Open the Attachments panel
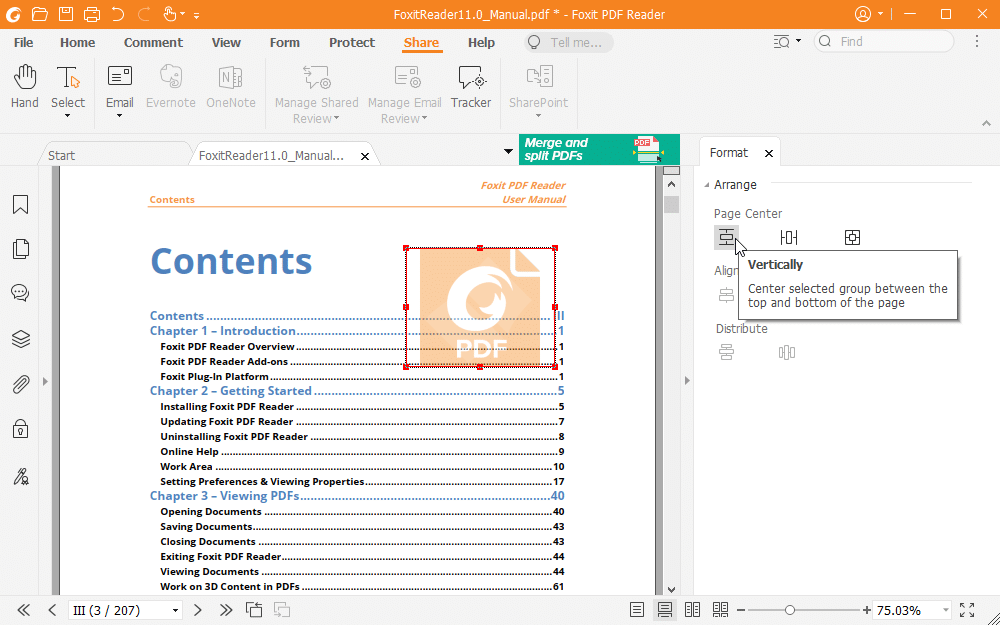Screen dimensions: 1000x625 click(20, 384)
